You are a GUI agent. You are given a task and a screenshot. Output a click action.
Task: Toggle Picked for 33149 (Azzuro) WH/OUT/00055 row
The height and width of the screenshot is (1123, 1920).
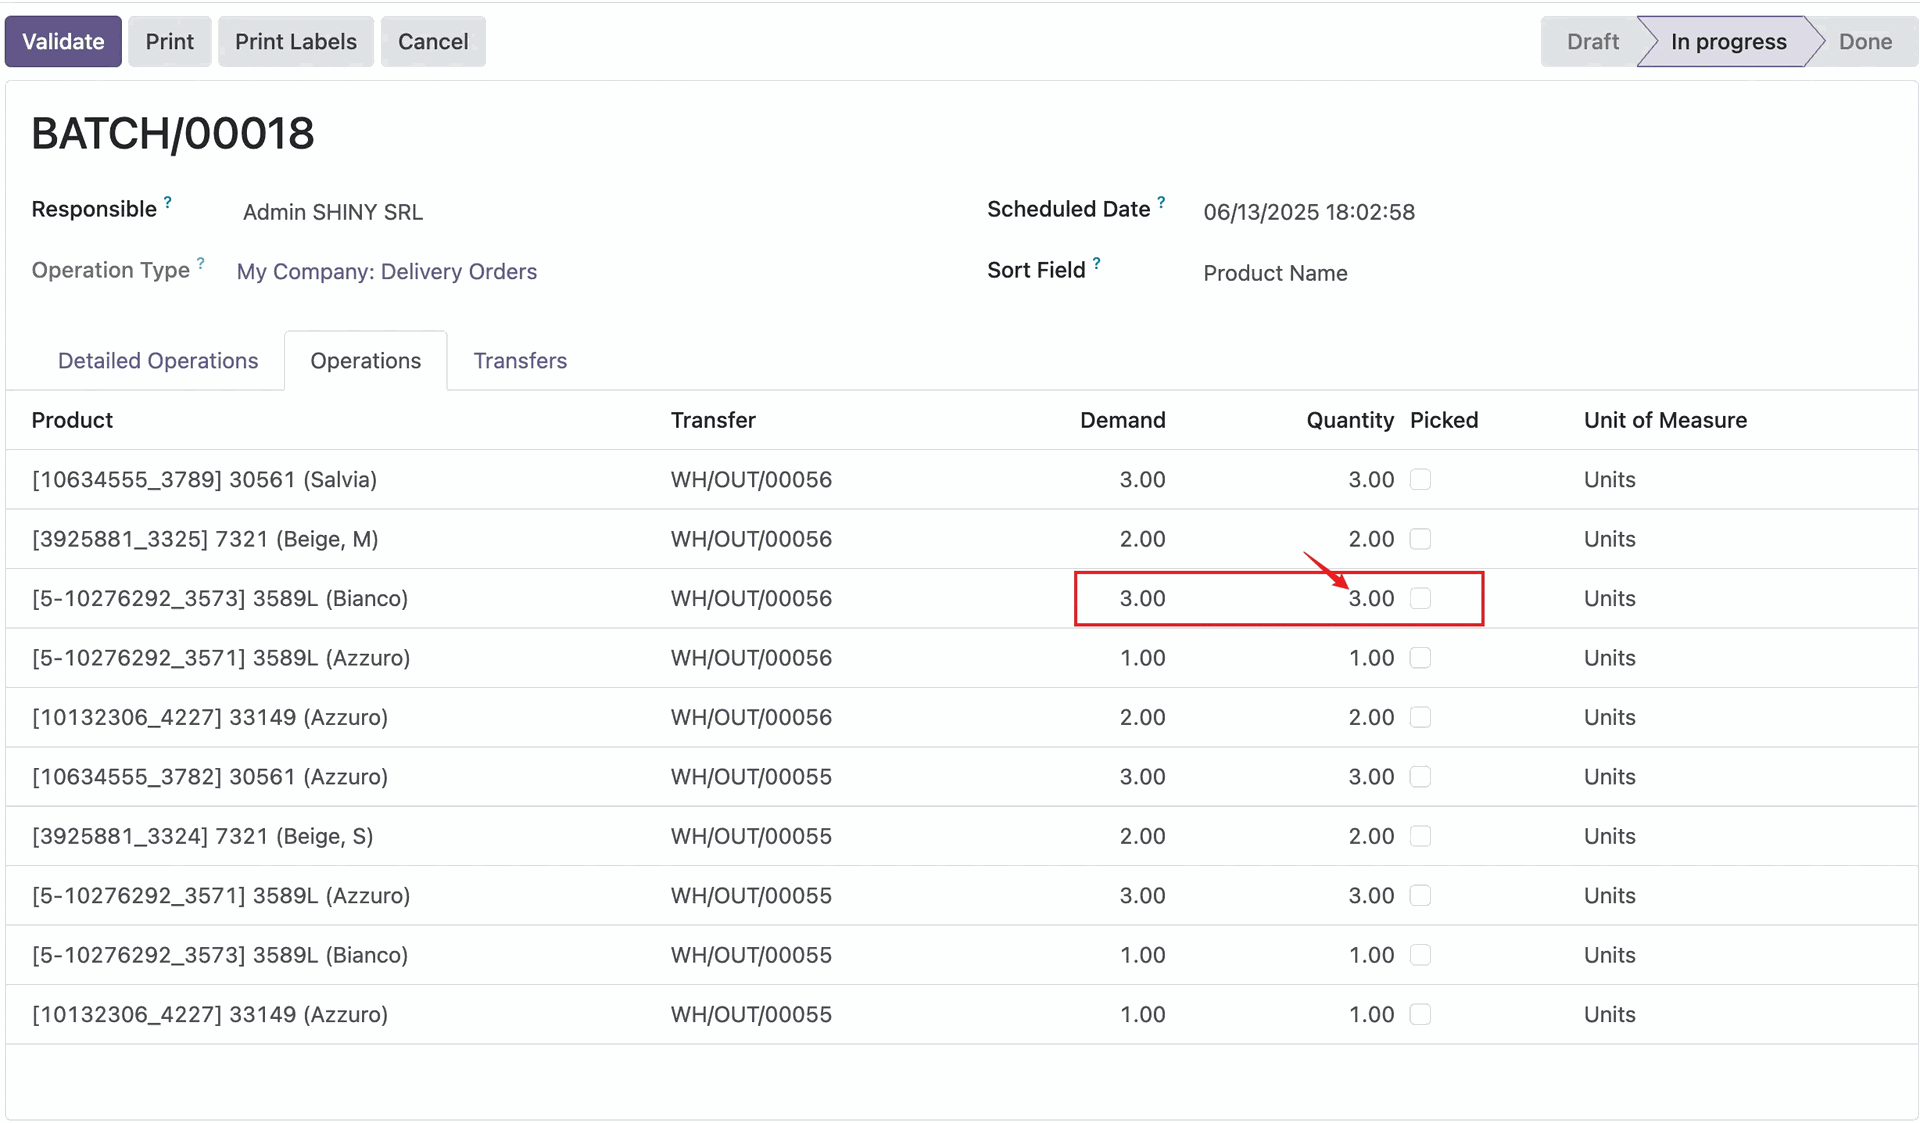tap(1420, 1014)
